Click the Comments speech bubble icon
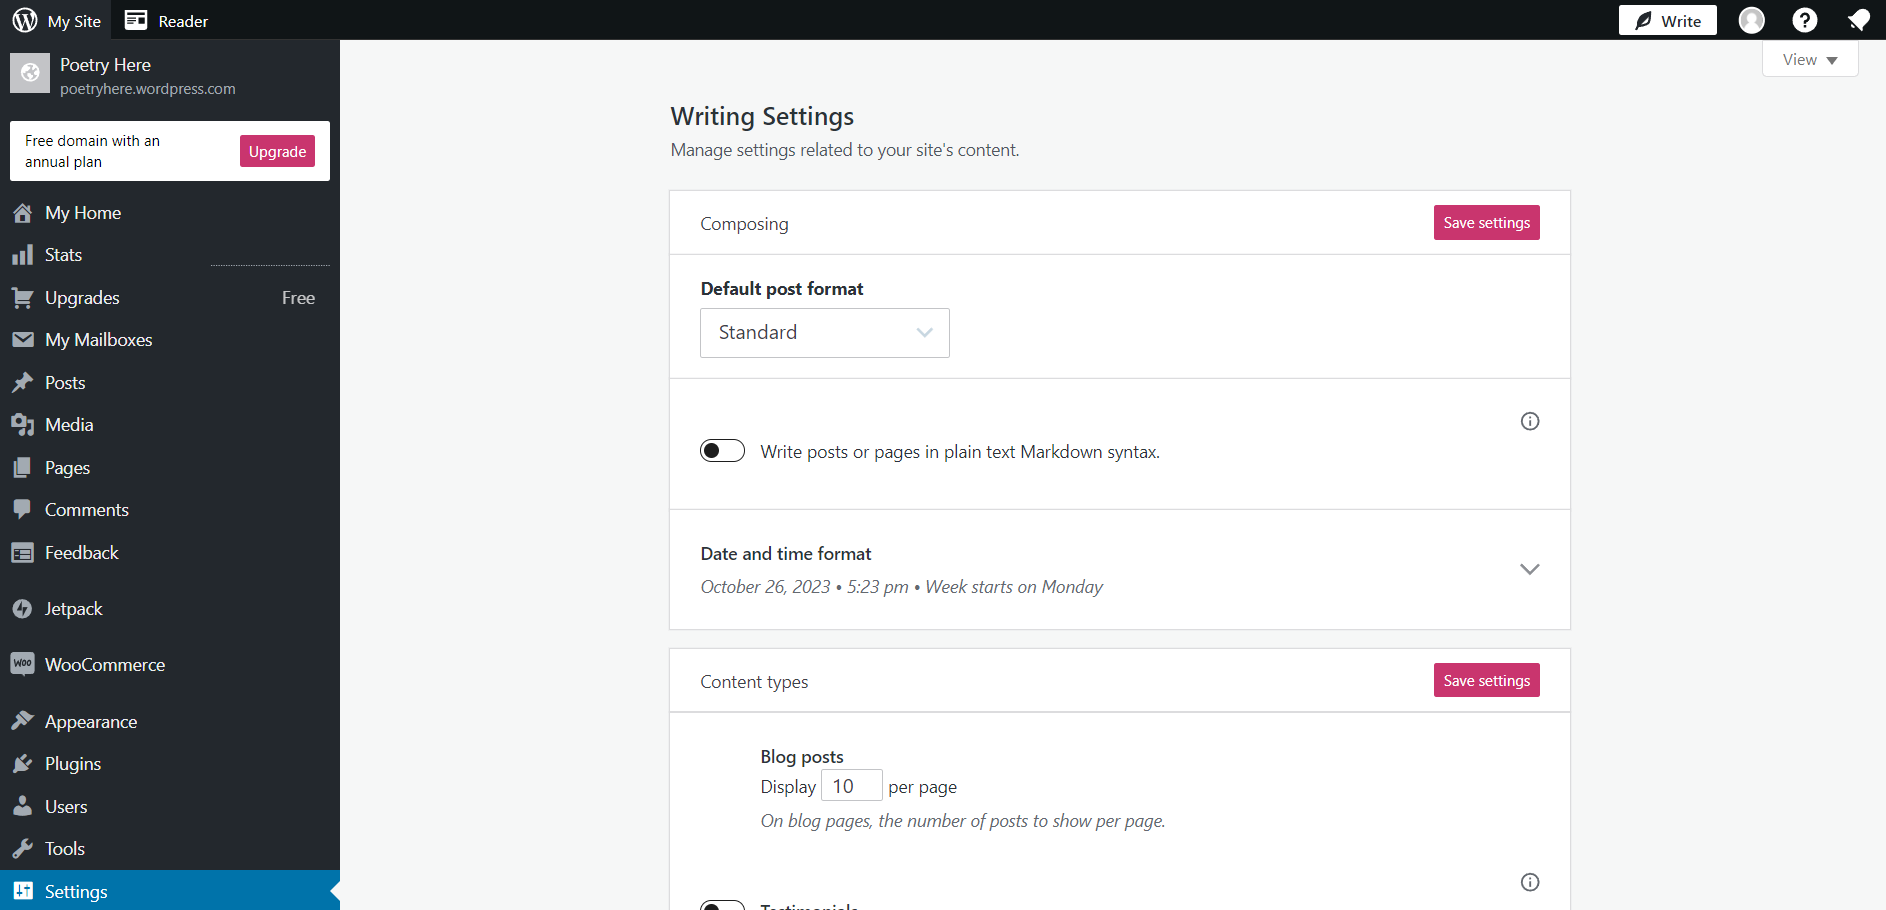The height and width of the screenshot is (910, 1886). (x=23, y=510)
